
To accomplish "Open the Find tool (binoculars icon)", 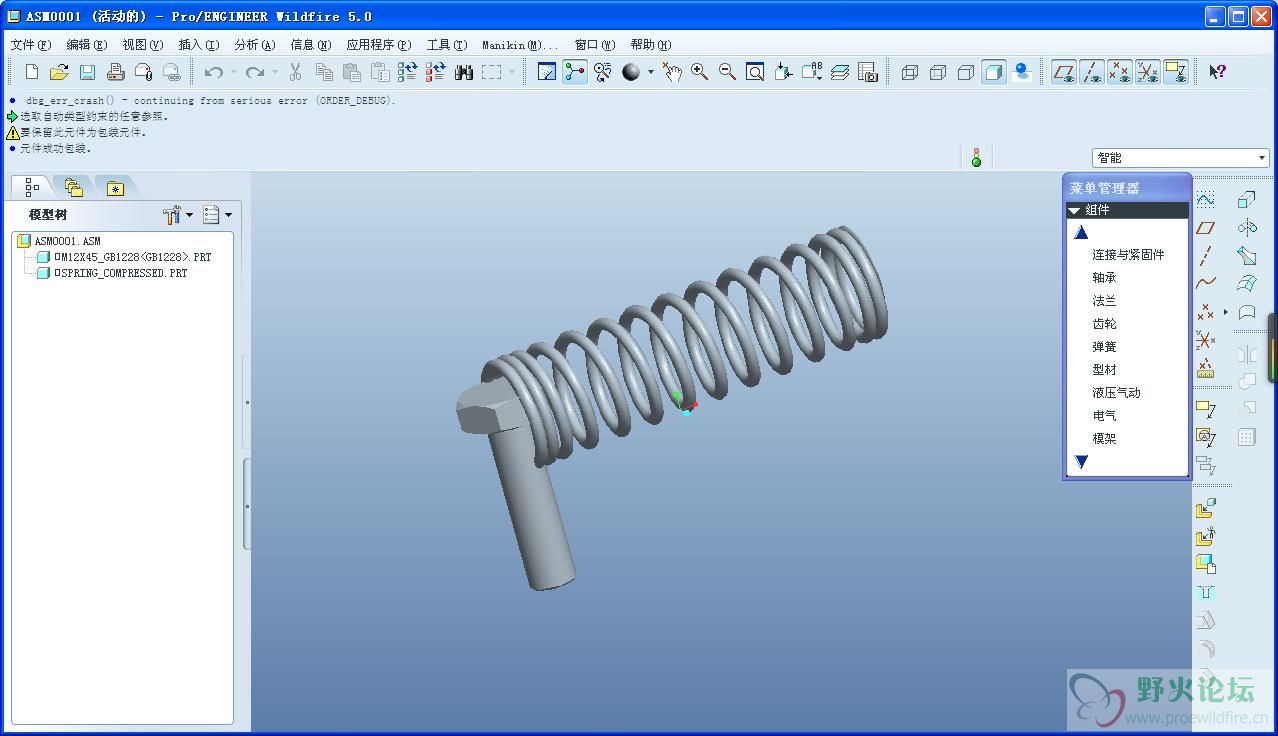I will coord(463,72).
